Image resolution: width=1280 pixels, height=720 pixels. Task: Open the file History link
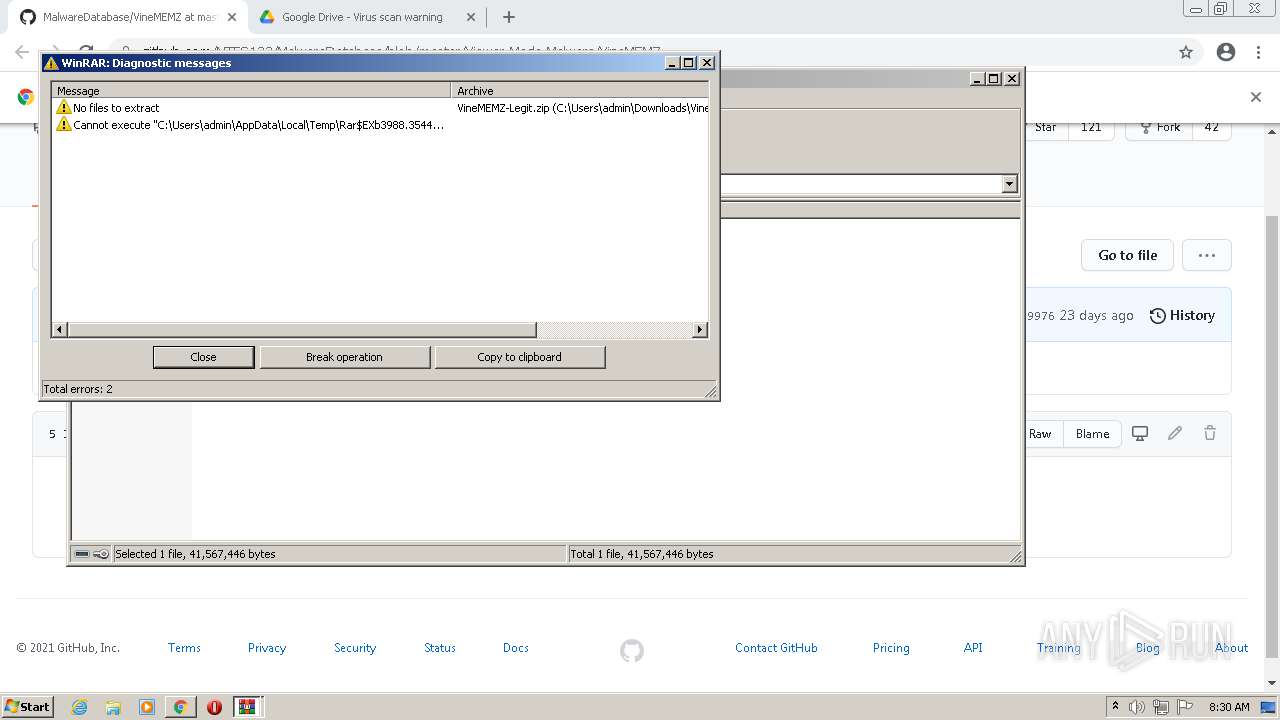tap(1182, 315)
